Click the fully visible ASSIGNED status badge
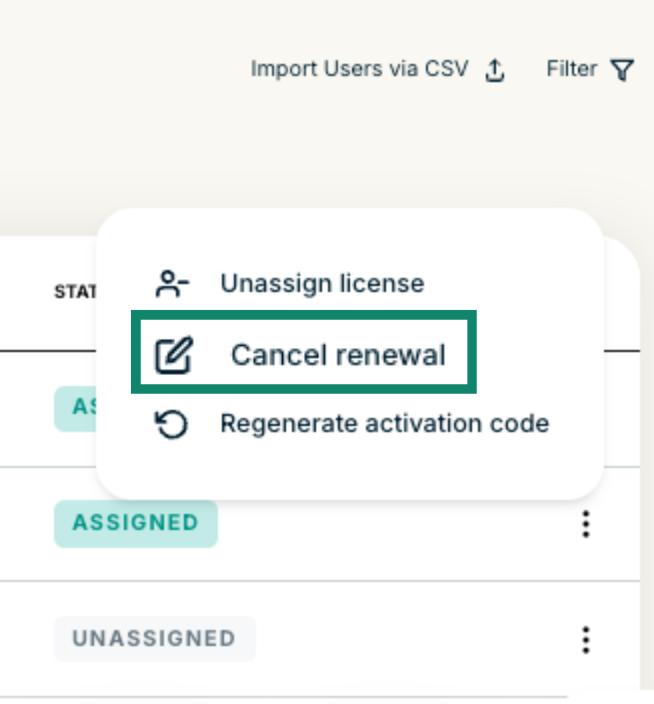This screenshot has height=704, width=654. [x=135, y=523]
